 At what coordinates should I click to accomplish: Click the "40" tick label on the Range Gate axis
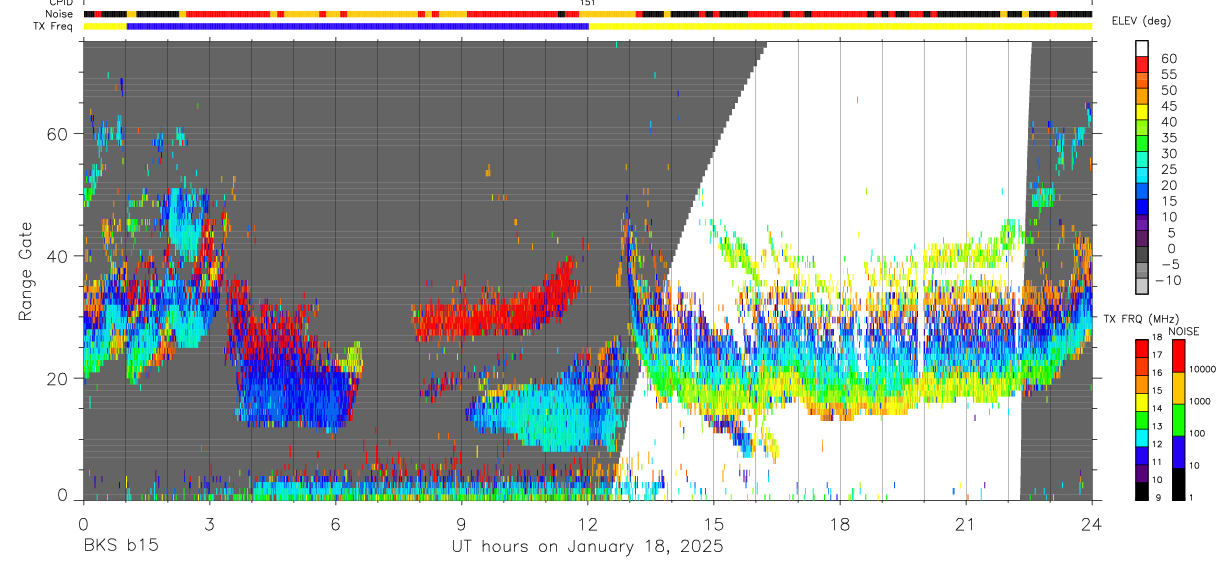tap(58, 256)
